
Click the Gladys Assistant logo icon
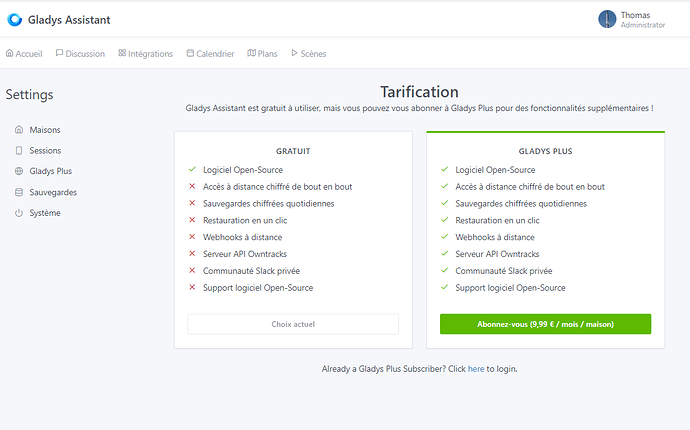[15, 20]
